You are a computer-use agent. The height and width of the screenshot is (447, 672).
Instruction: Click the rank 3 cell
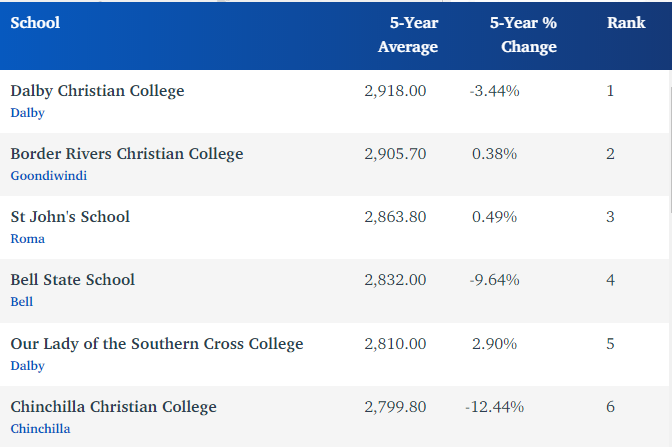click(x=610, y=217)
